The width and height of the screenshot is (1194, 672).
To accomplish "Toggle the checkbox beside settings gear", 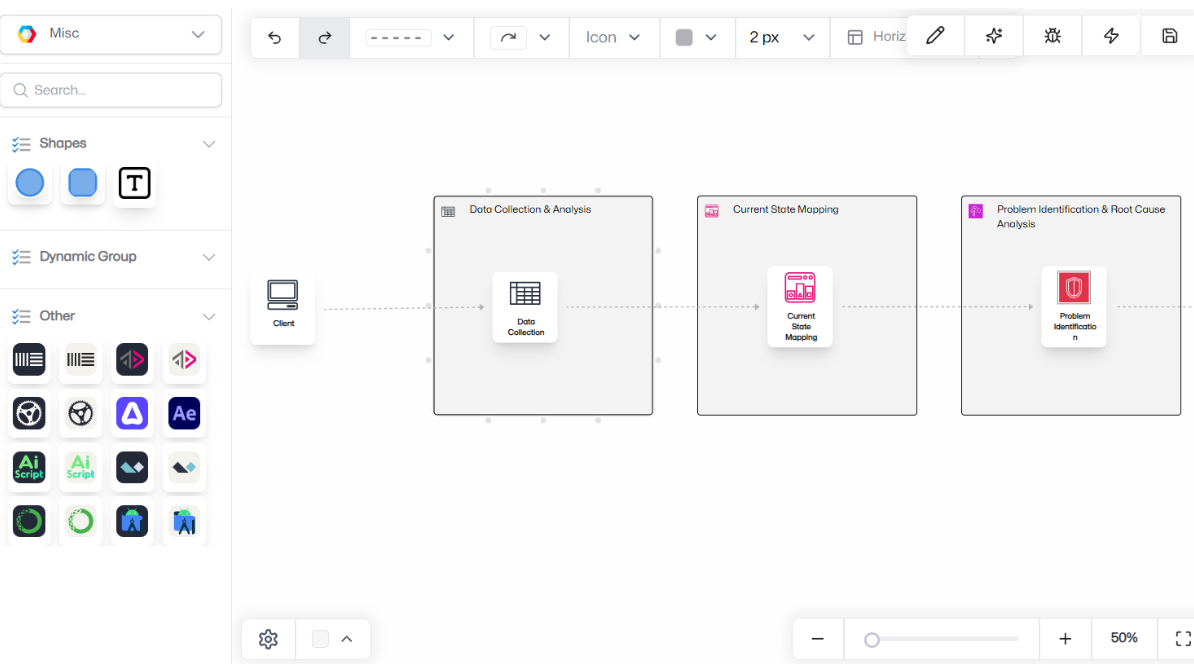I will [320, 639].
